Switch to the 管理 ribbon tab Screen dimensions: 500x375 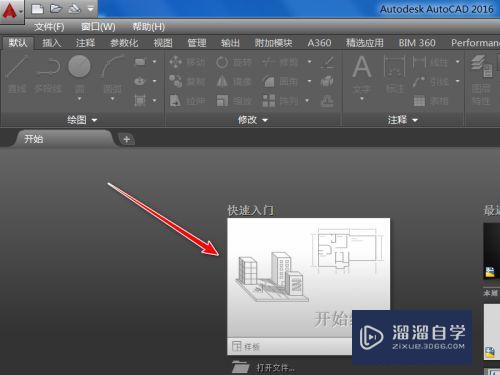point(197,43)
